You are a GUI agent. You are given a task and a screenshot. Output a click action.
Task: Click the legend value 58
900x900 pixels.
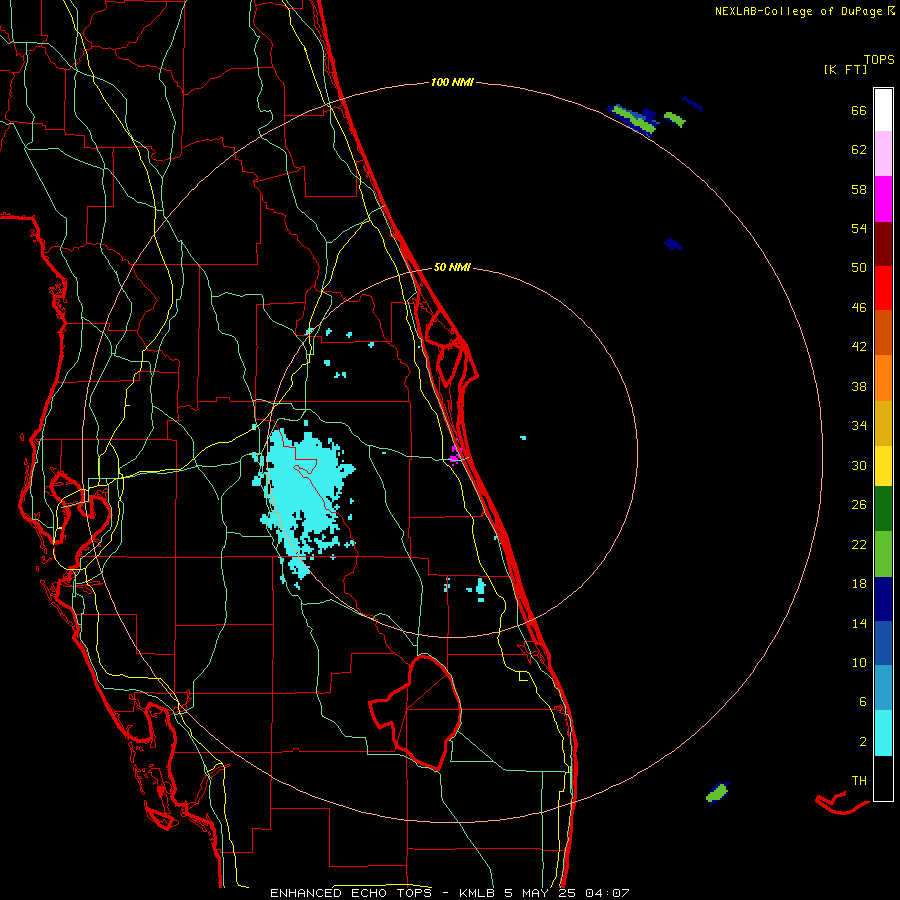pyautogui.click(x=859, y=189)
